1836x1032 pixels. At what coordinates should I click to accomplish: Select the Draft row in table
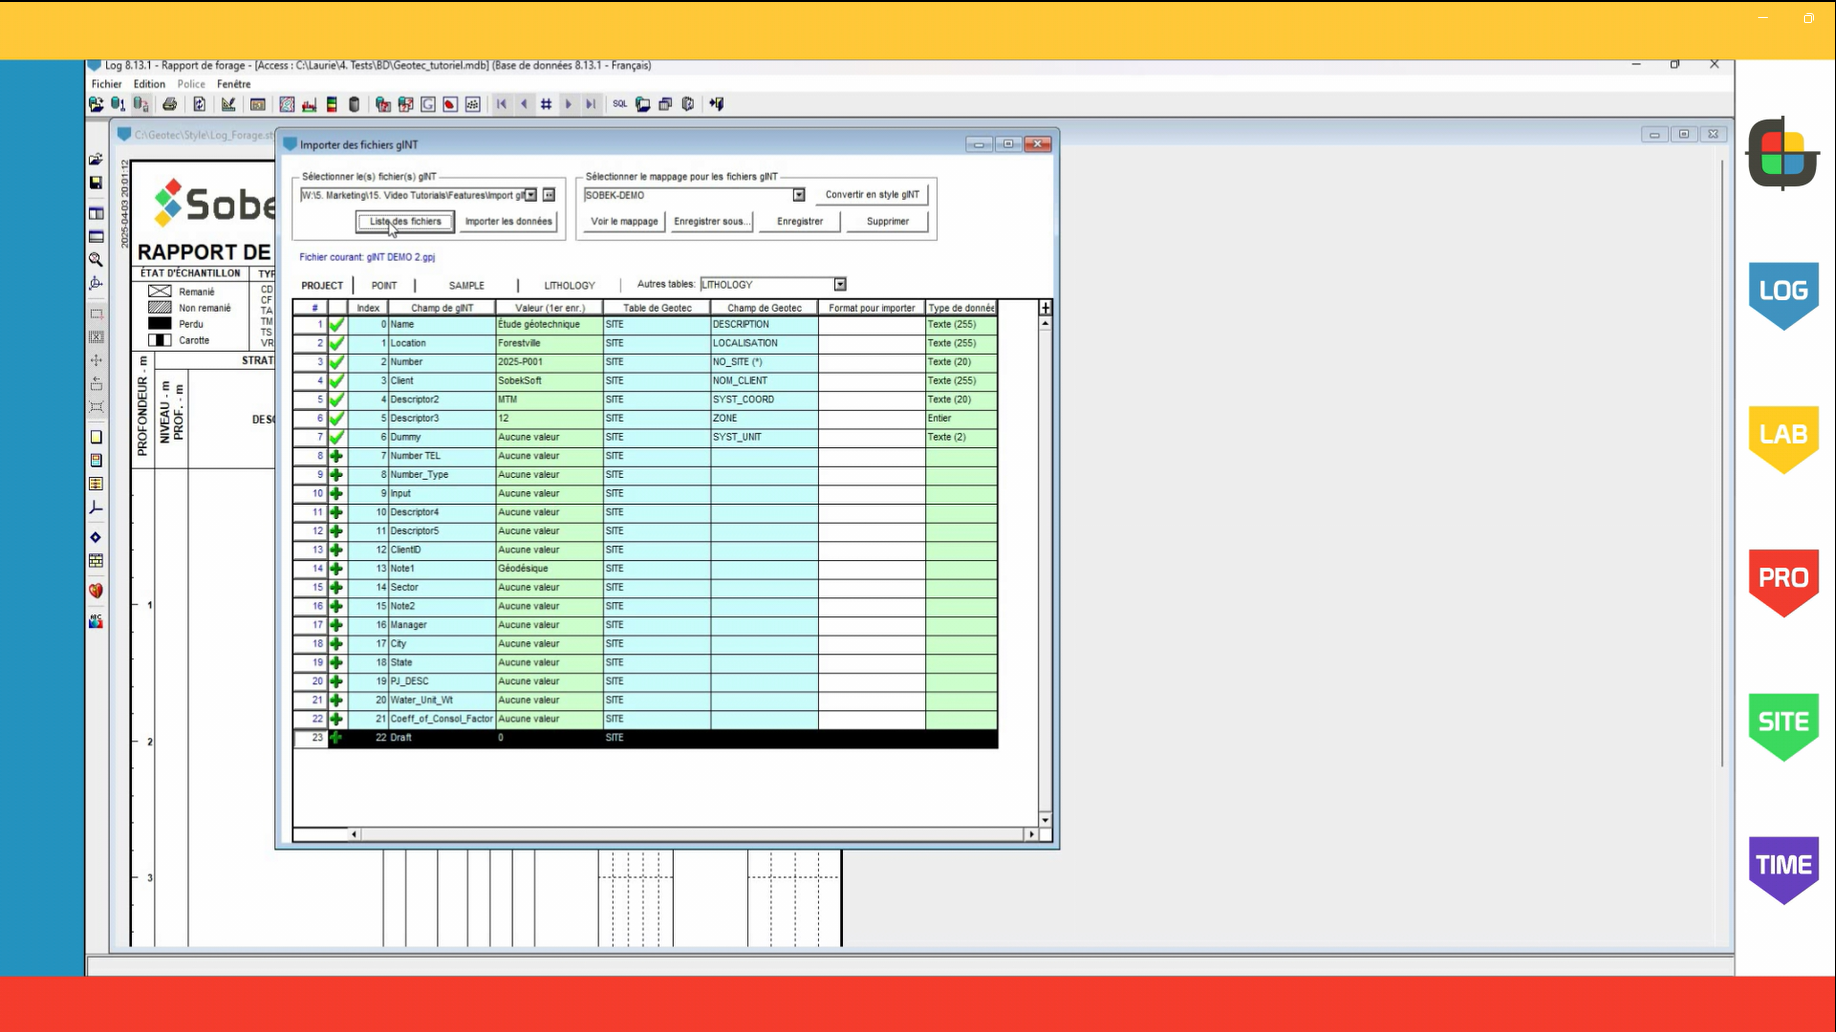pos(645,738)
